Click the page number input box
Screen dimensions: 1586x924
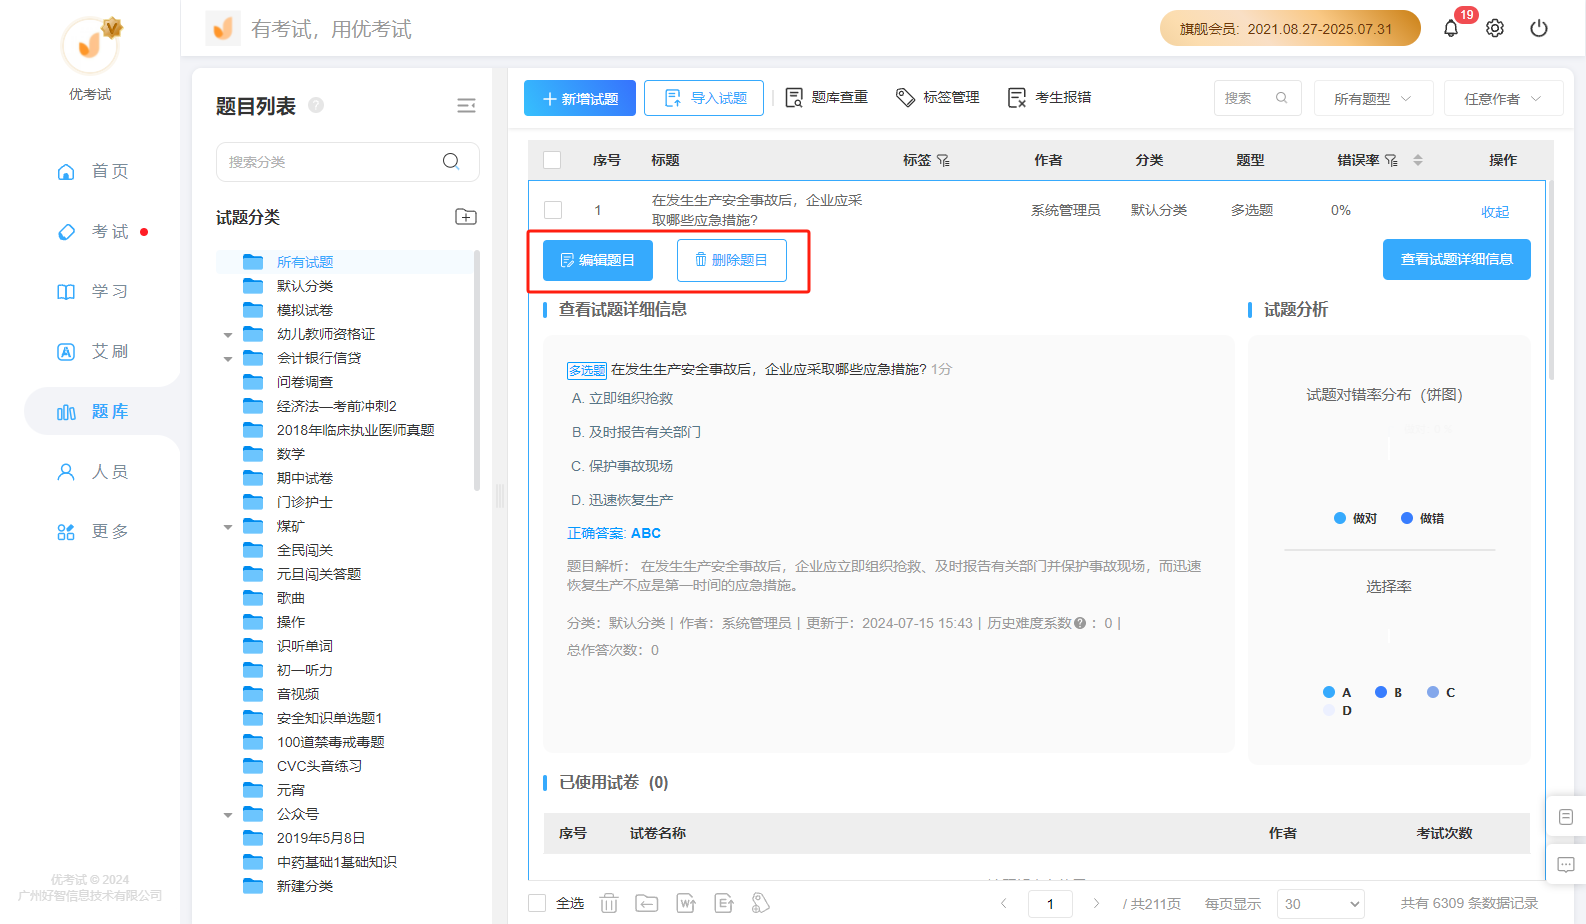pos(1050,904)
